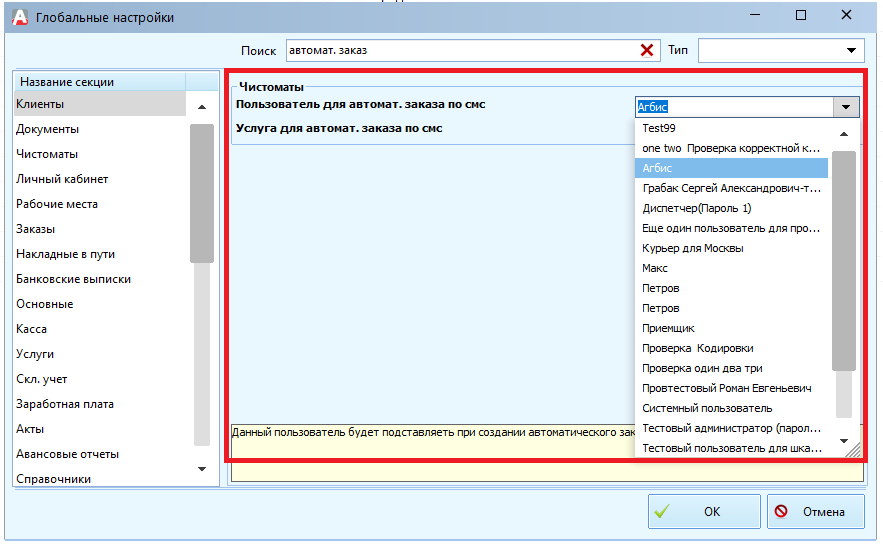883x550 pixels.
Task: Cancel changes with the Отмена button
Action: [x=815, y=511]
